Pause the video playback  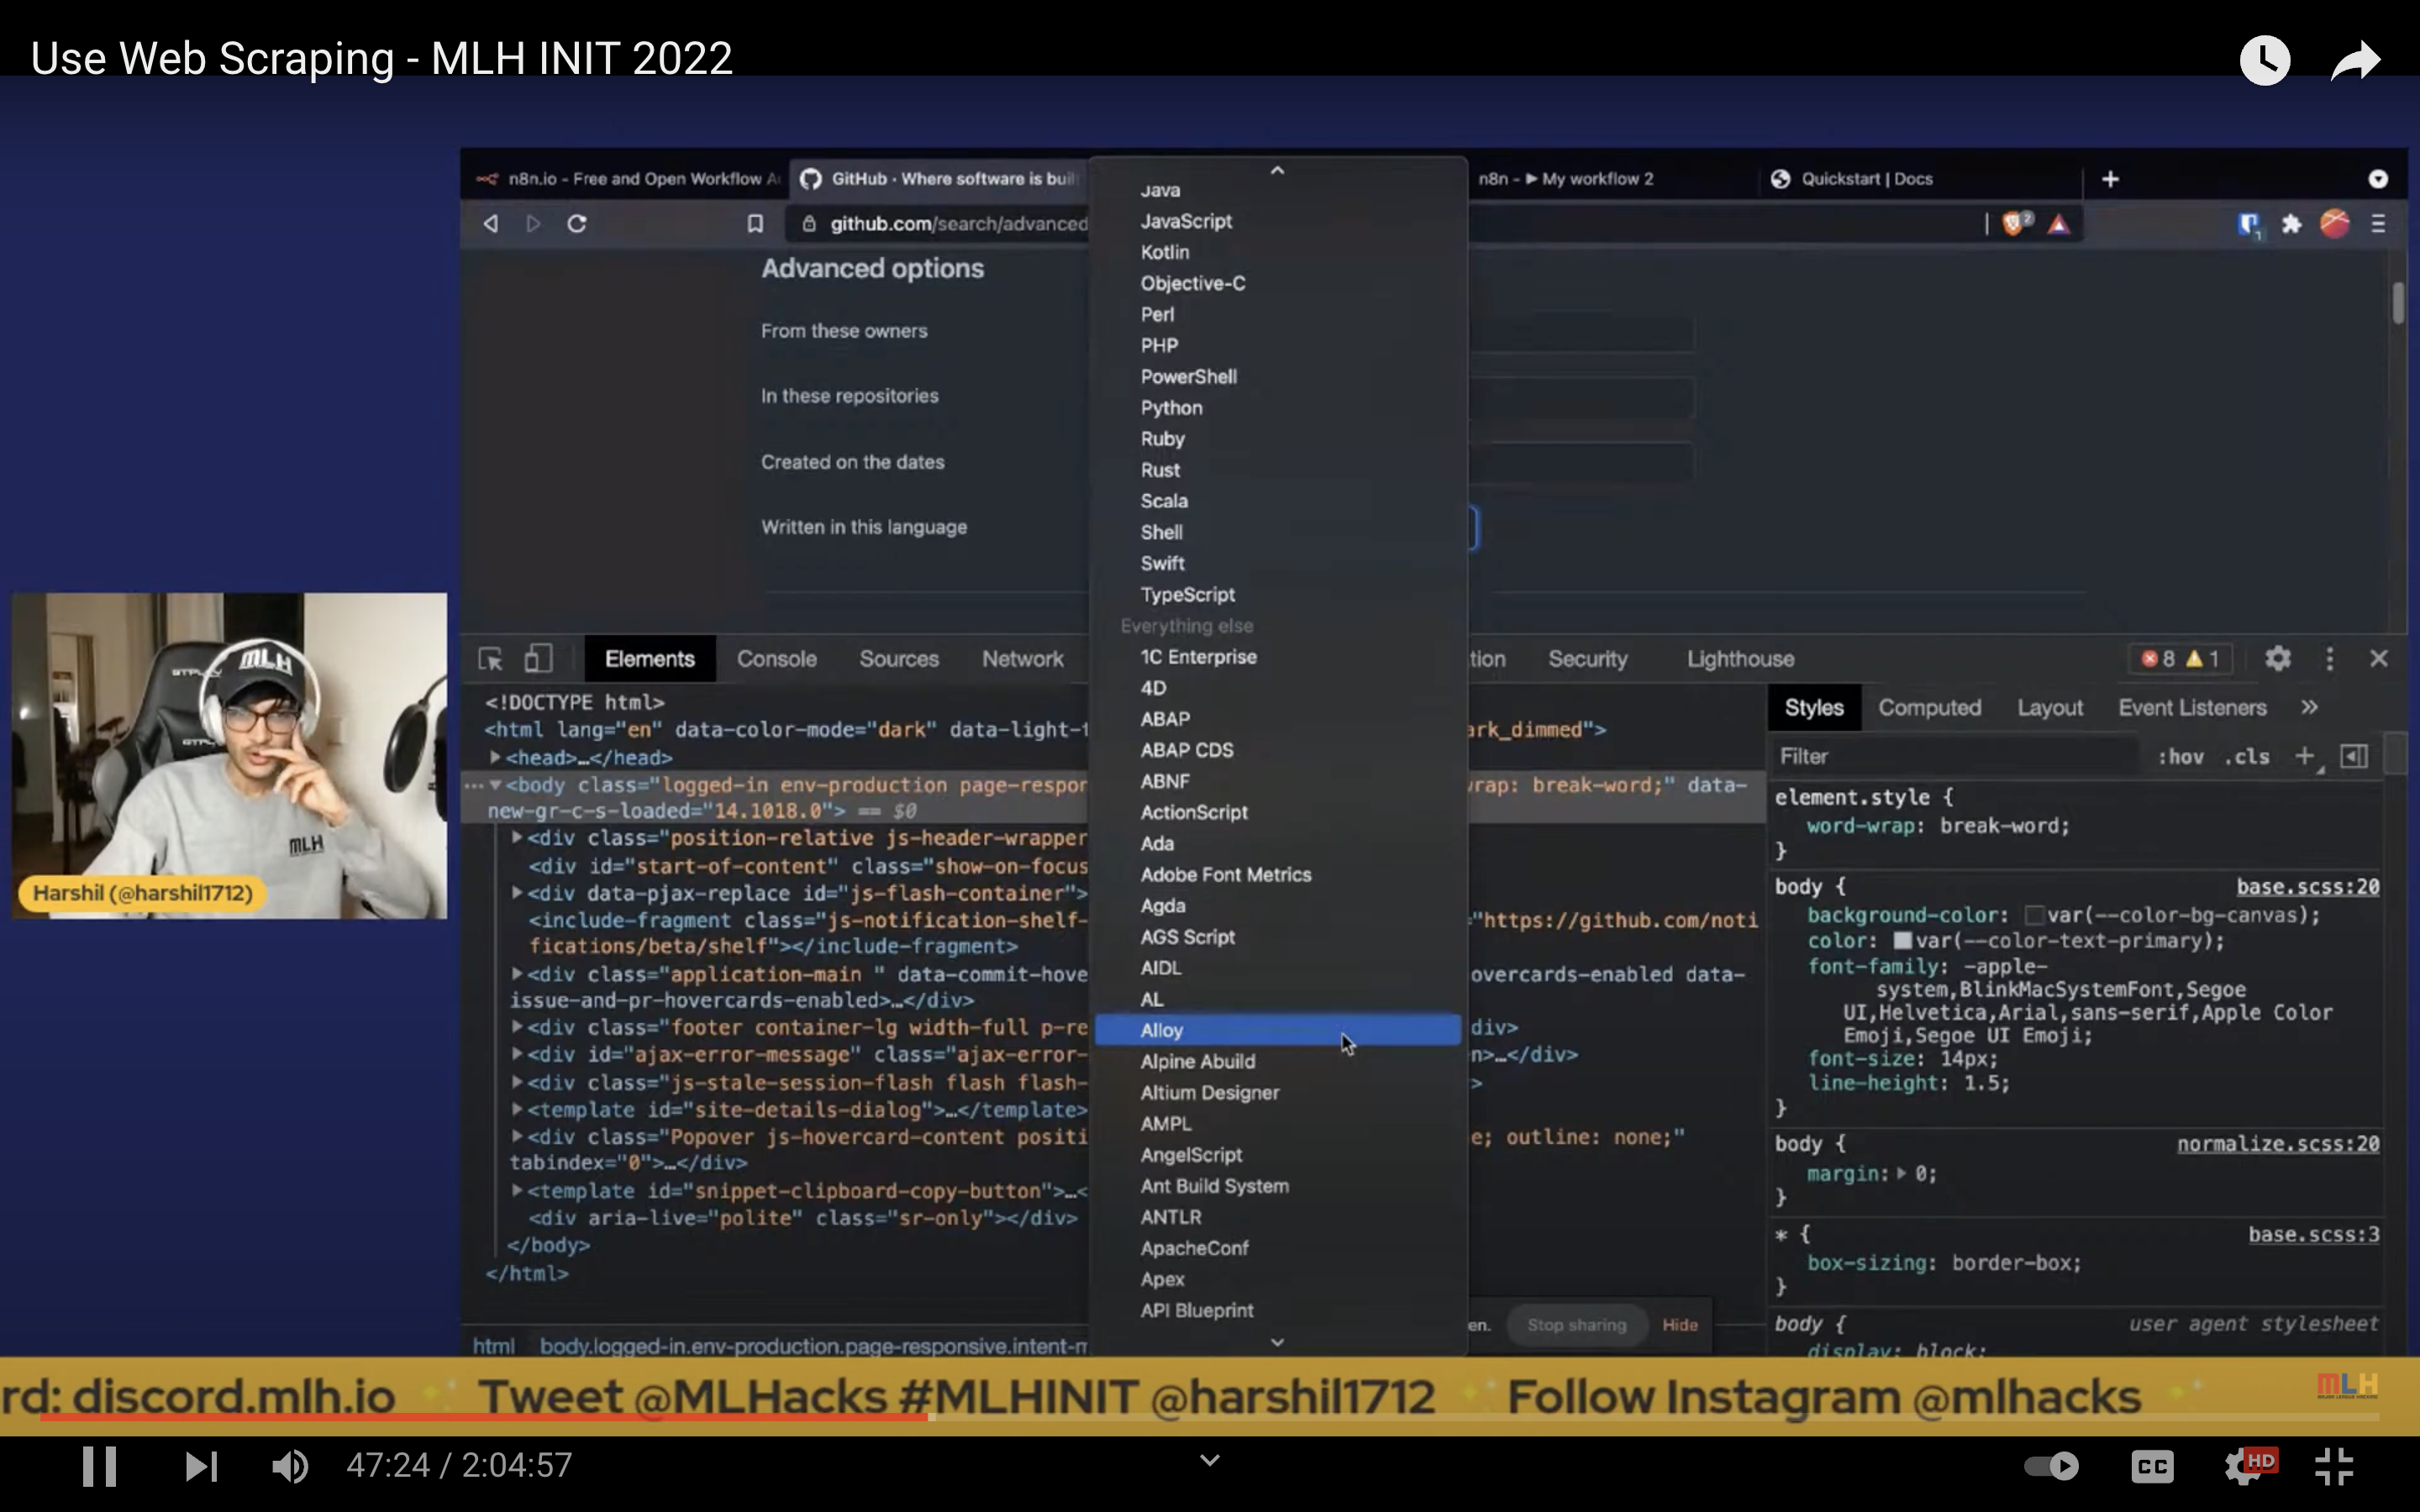pos(99,1466)
